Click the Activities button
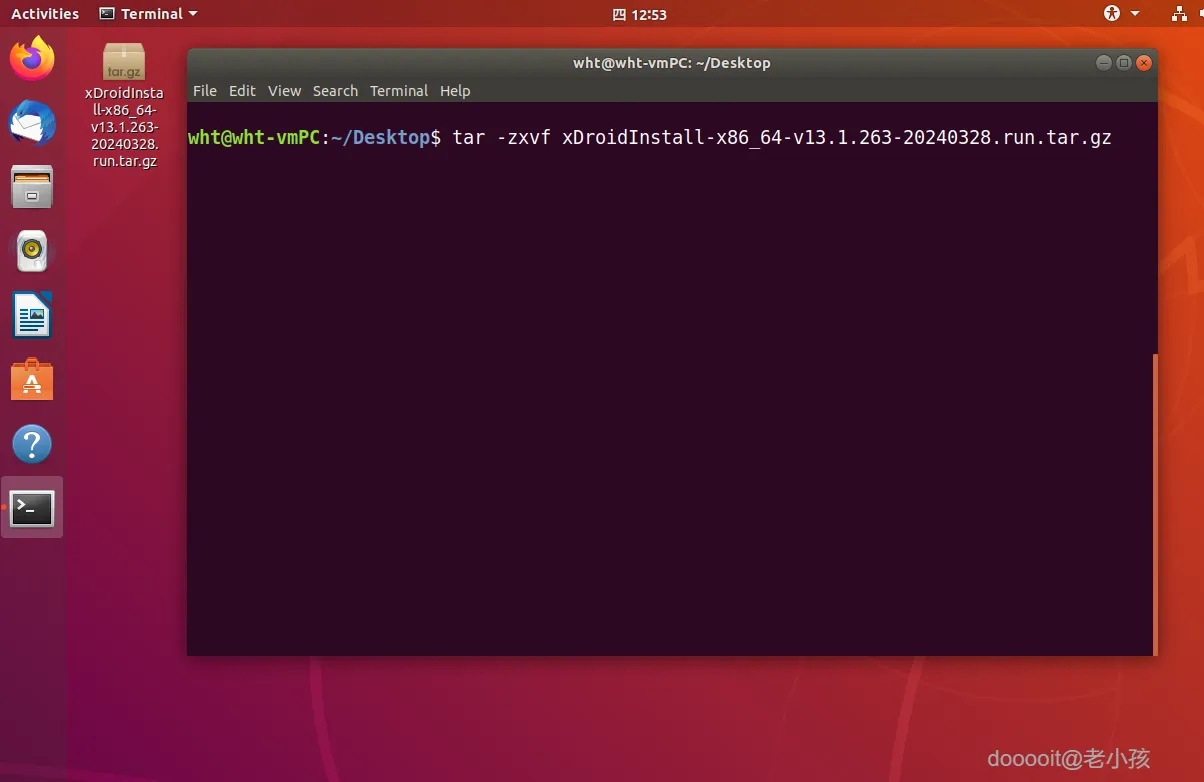This screenshot has width=1204, height=782. point(45,14)
